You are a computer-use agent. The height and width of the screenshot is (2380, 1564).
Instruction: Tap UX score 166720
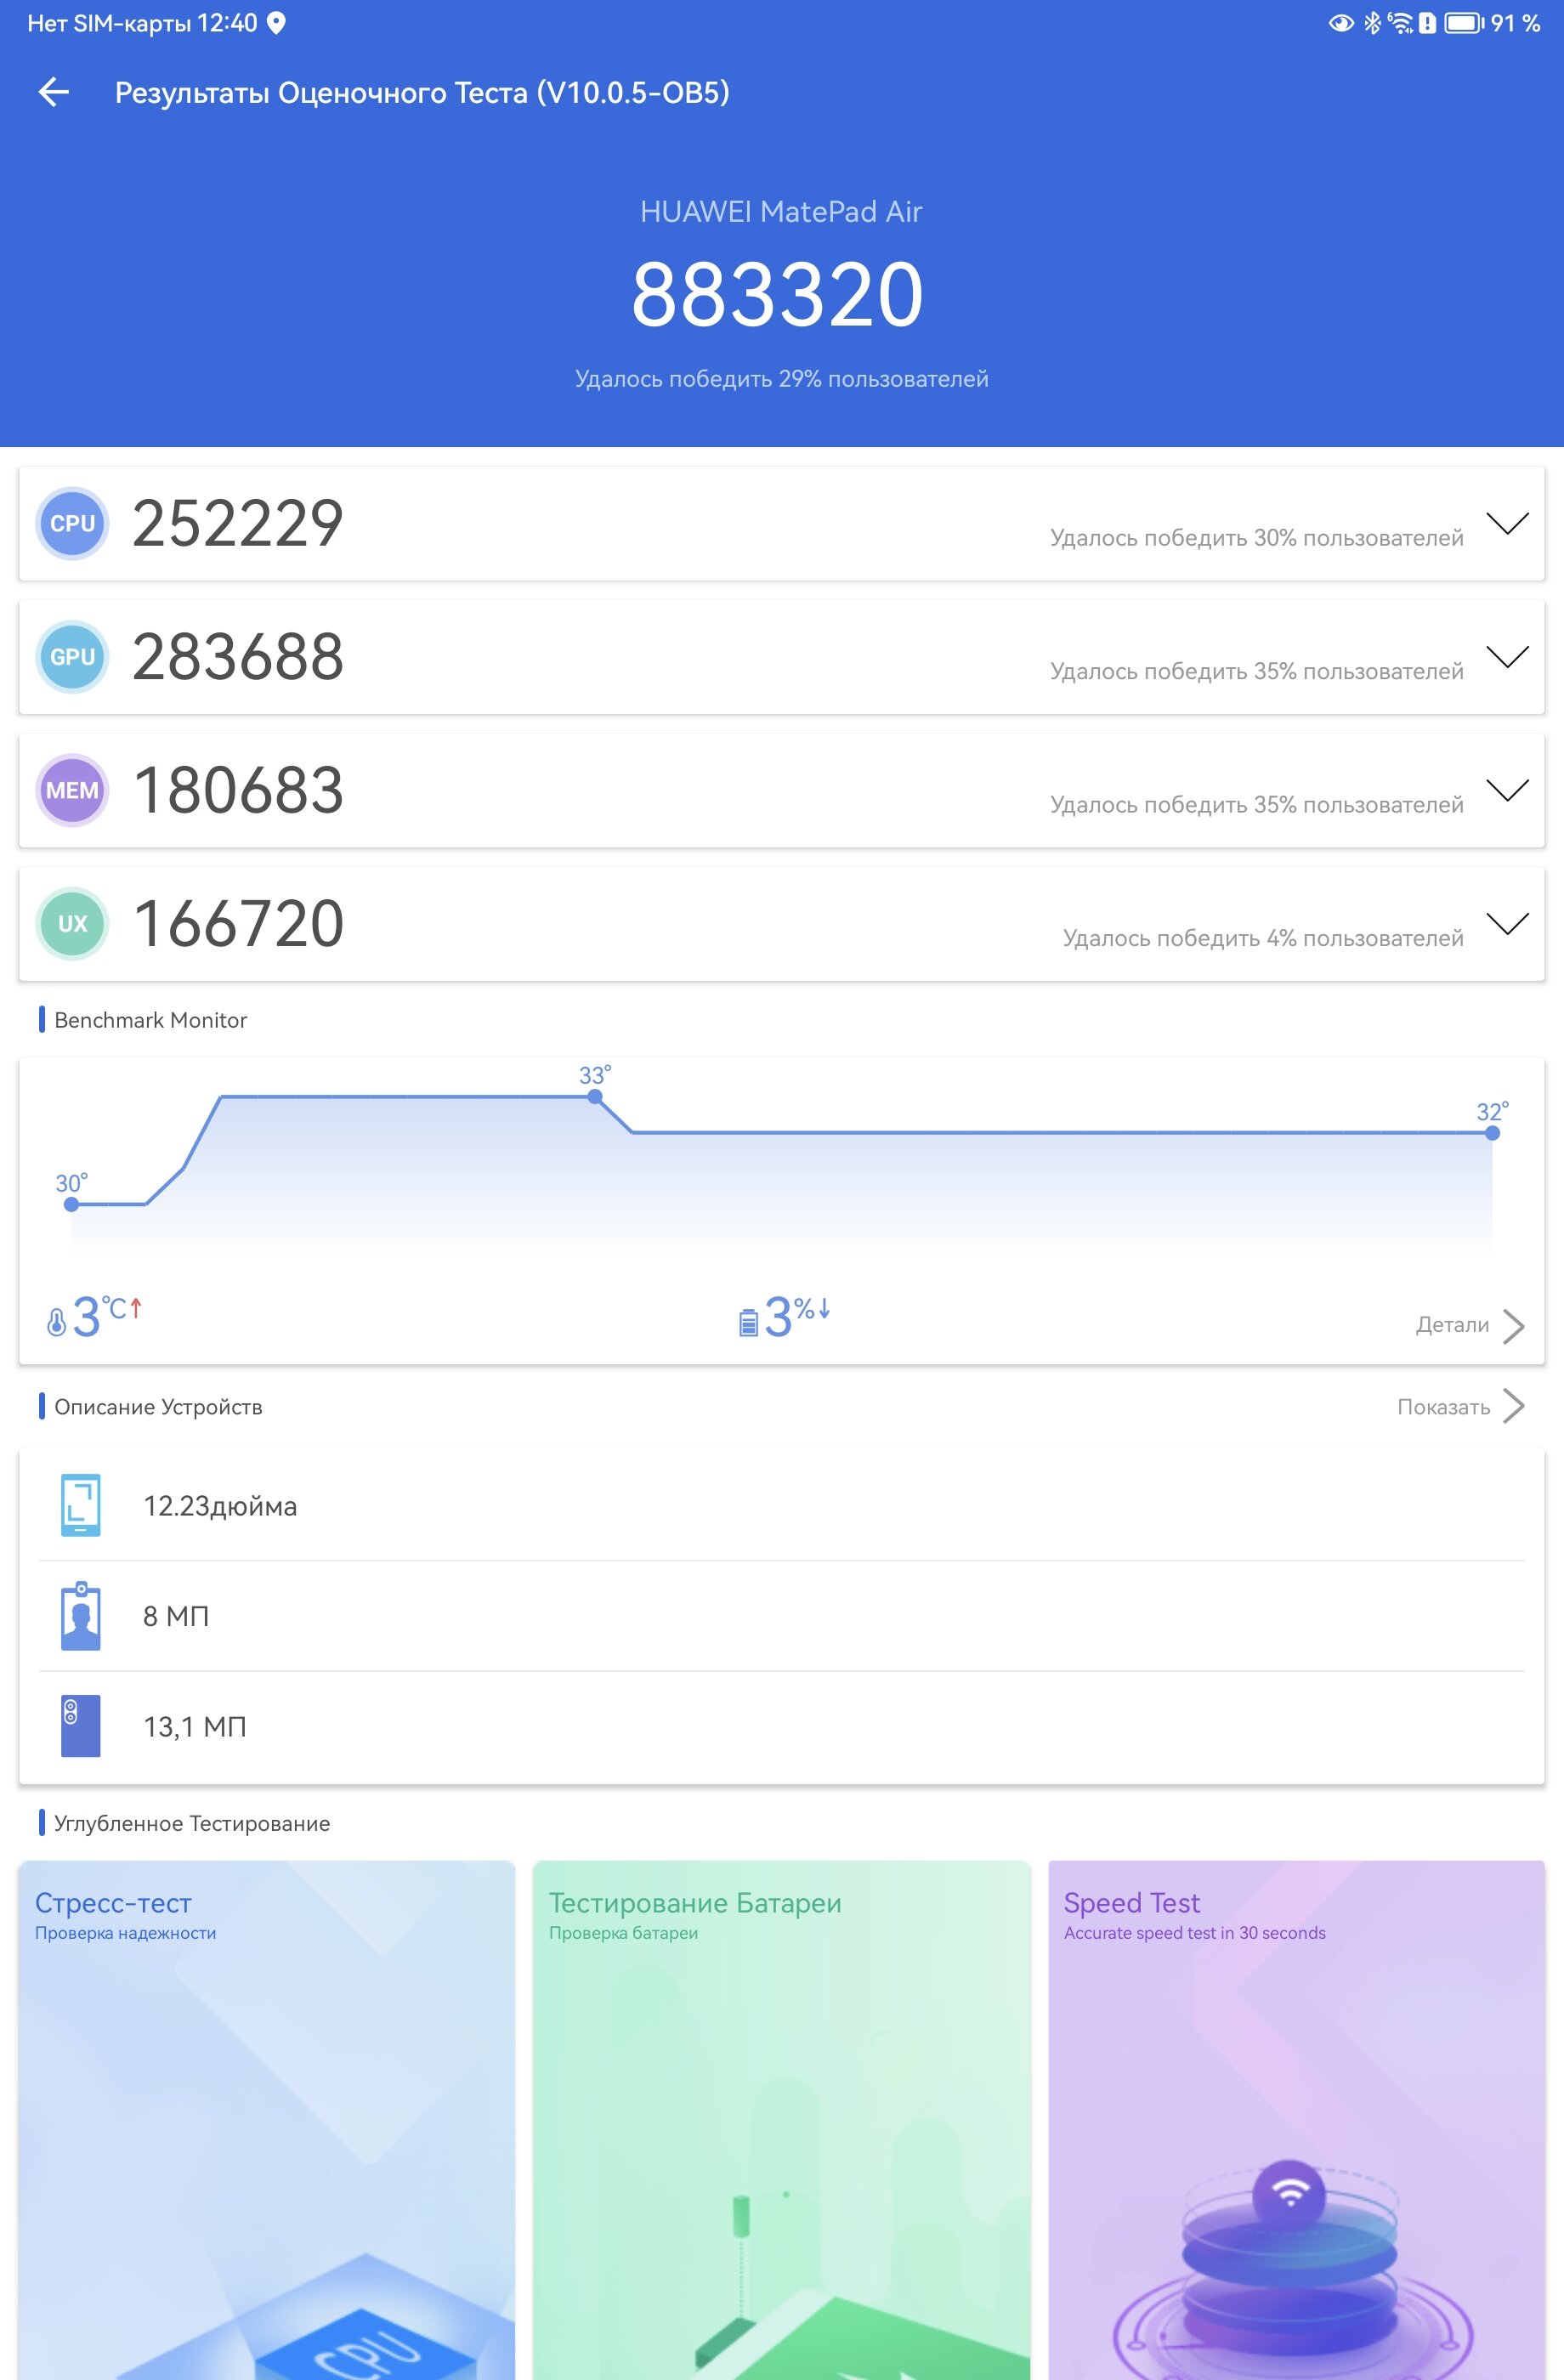click(238, 923)
